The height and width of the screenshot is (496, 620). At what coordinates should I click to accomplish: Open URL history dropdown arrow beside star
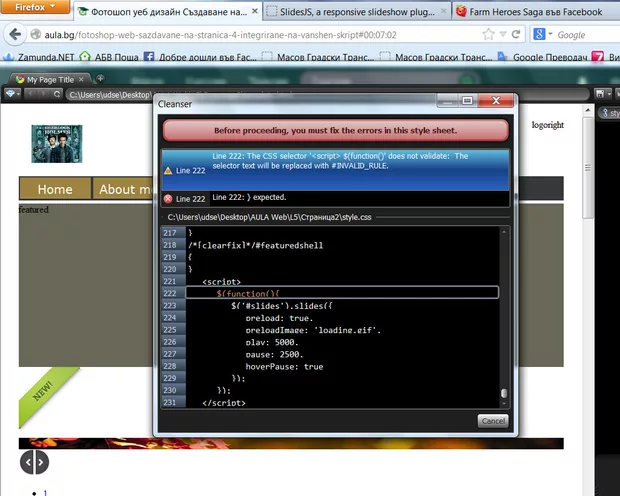coord(503,34)
